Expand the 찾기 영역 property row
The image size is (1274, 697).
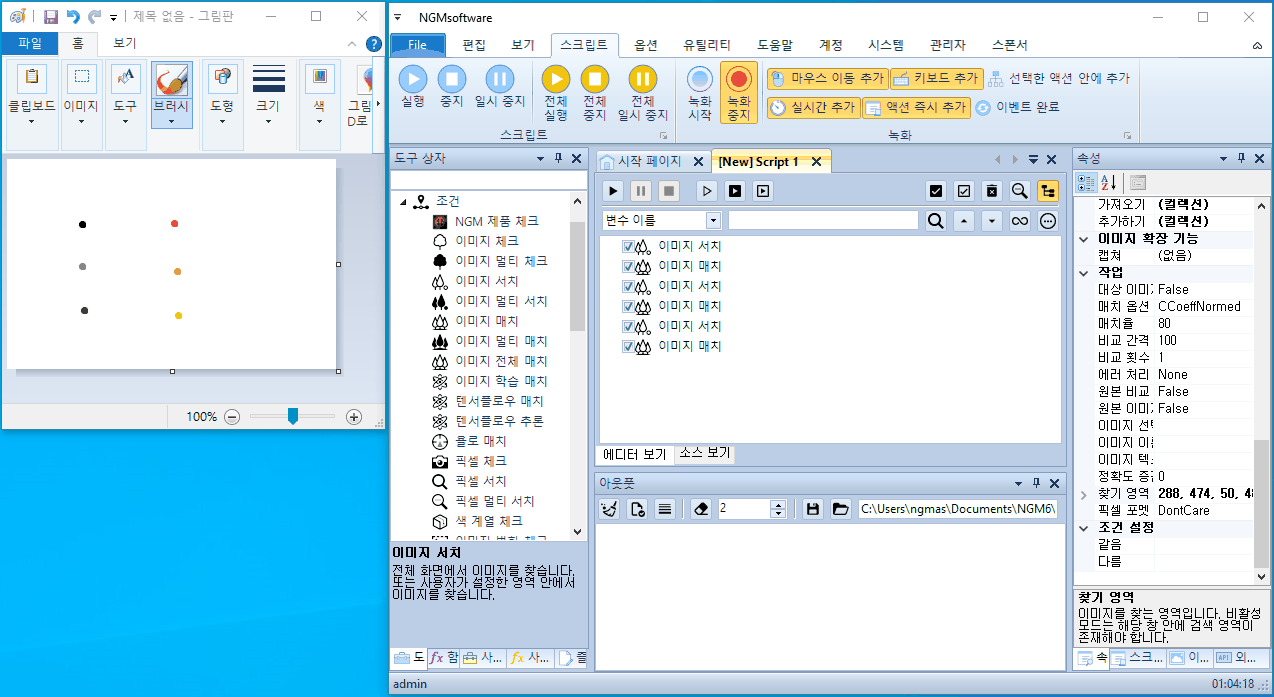(x=1084, y=493)
